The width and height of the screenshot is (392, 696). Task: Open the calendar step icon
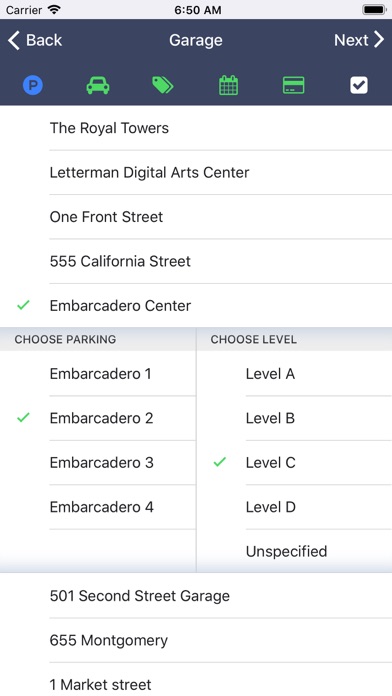(229, 85)
